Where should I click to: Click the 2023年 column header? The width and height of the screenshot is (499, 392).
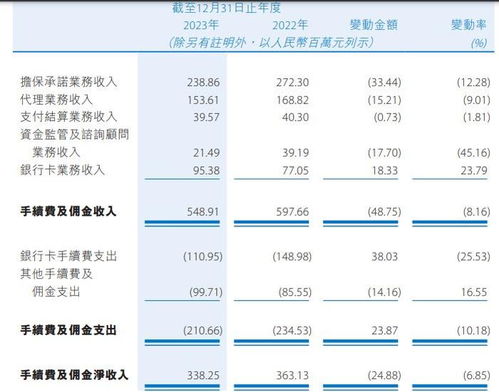[201, 25]
